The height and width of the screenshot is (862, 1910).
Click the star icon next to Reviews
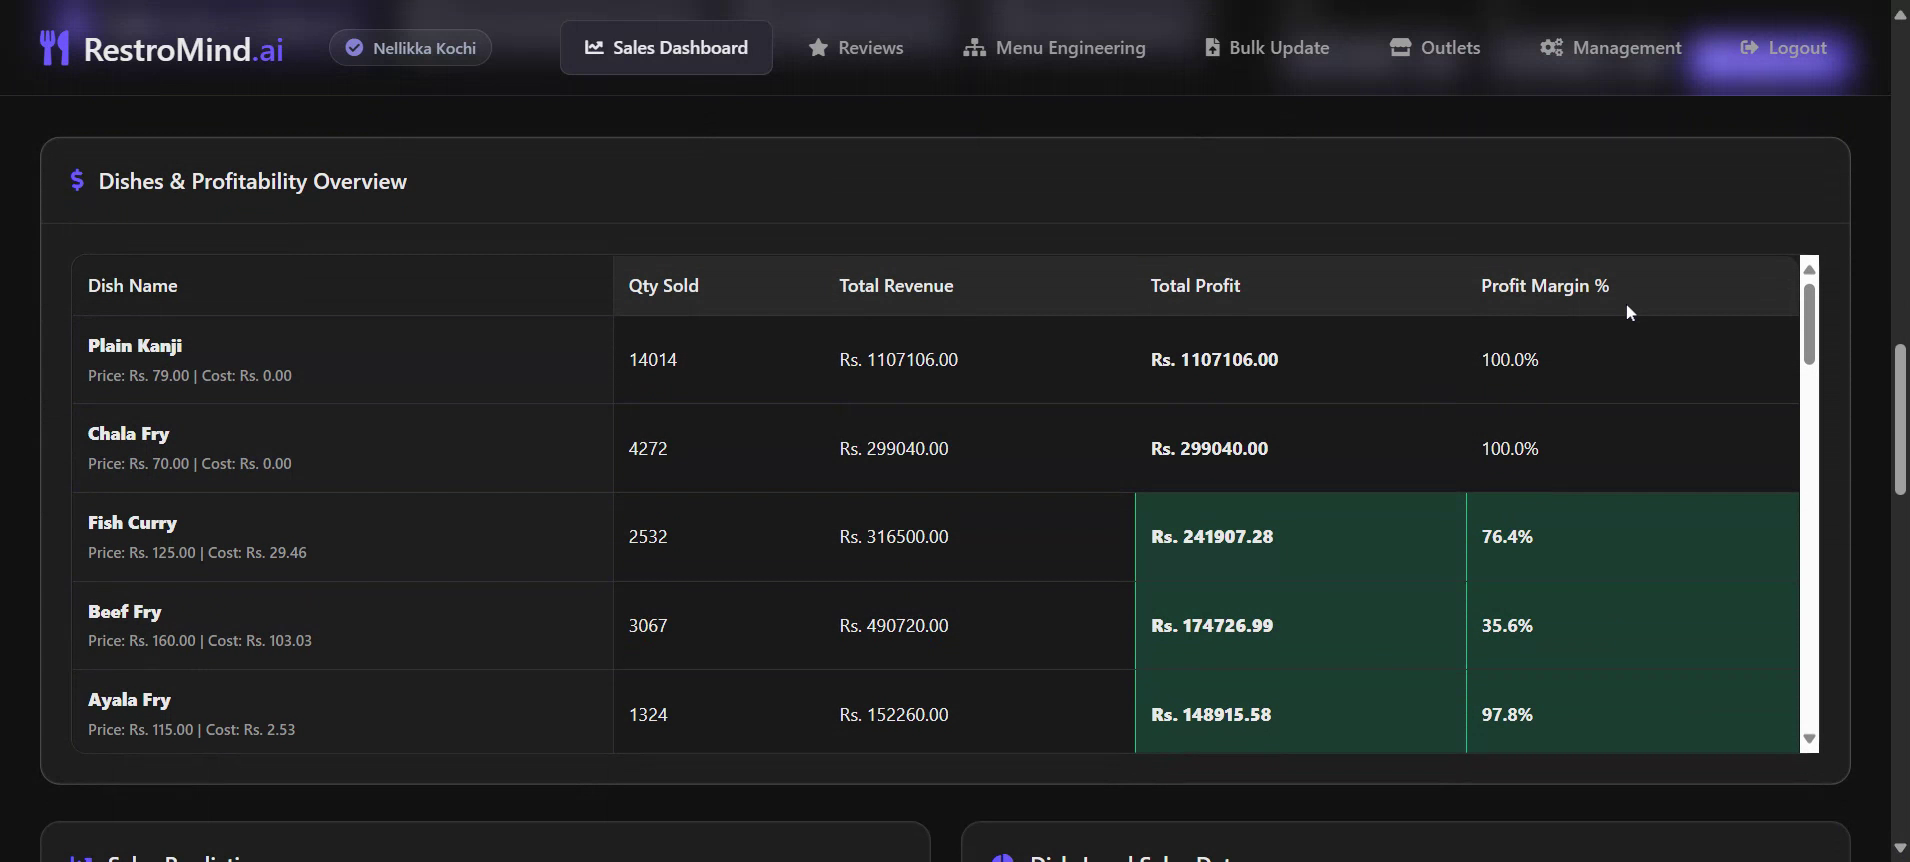coord(818,48)
